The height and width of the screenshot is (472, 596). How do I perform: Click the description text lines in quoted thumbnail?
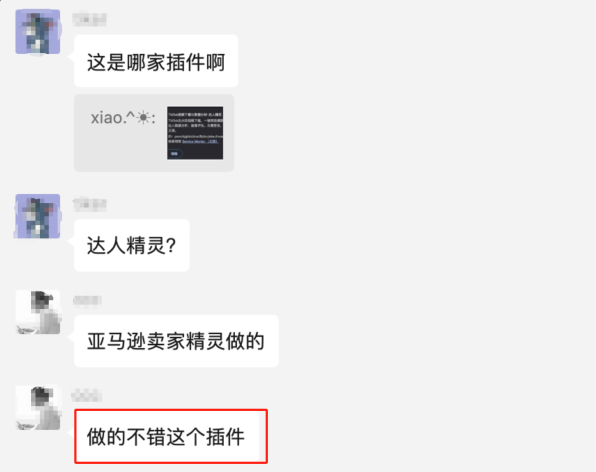[x=195, y=122]
